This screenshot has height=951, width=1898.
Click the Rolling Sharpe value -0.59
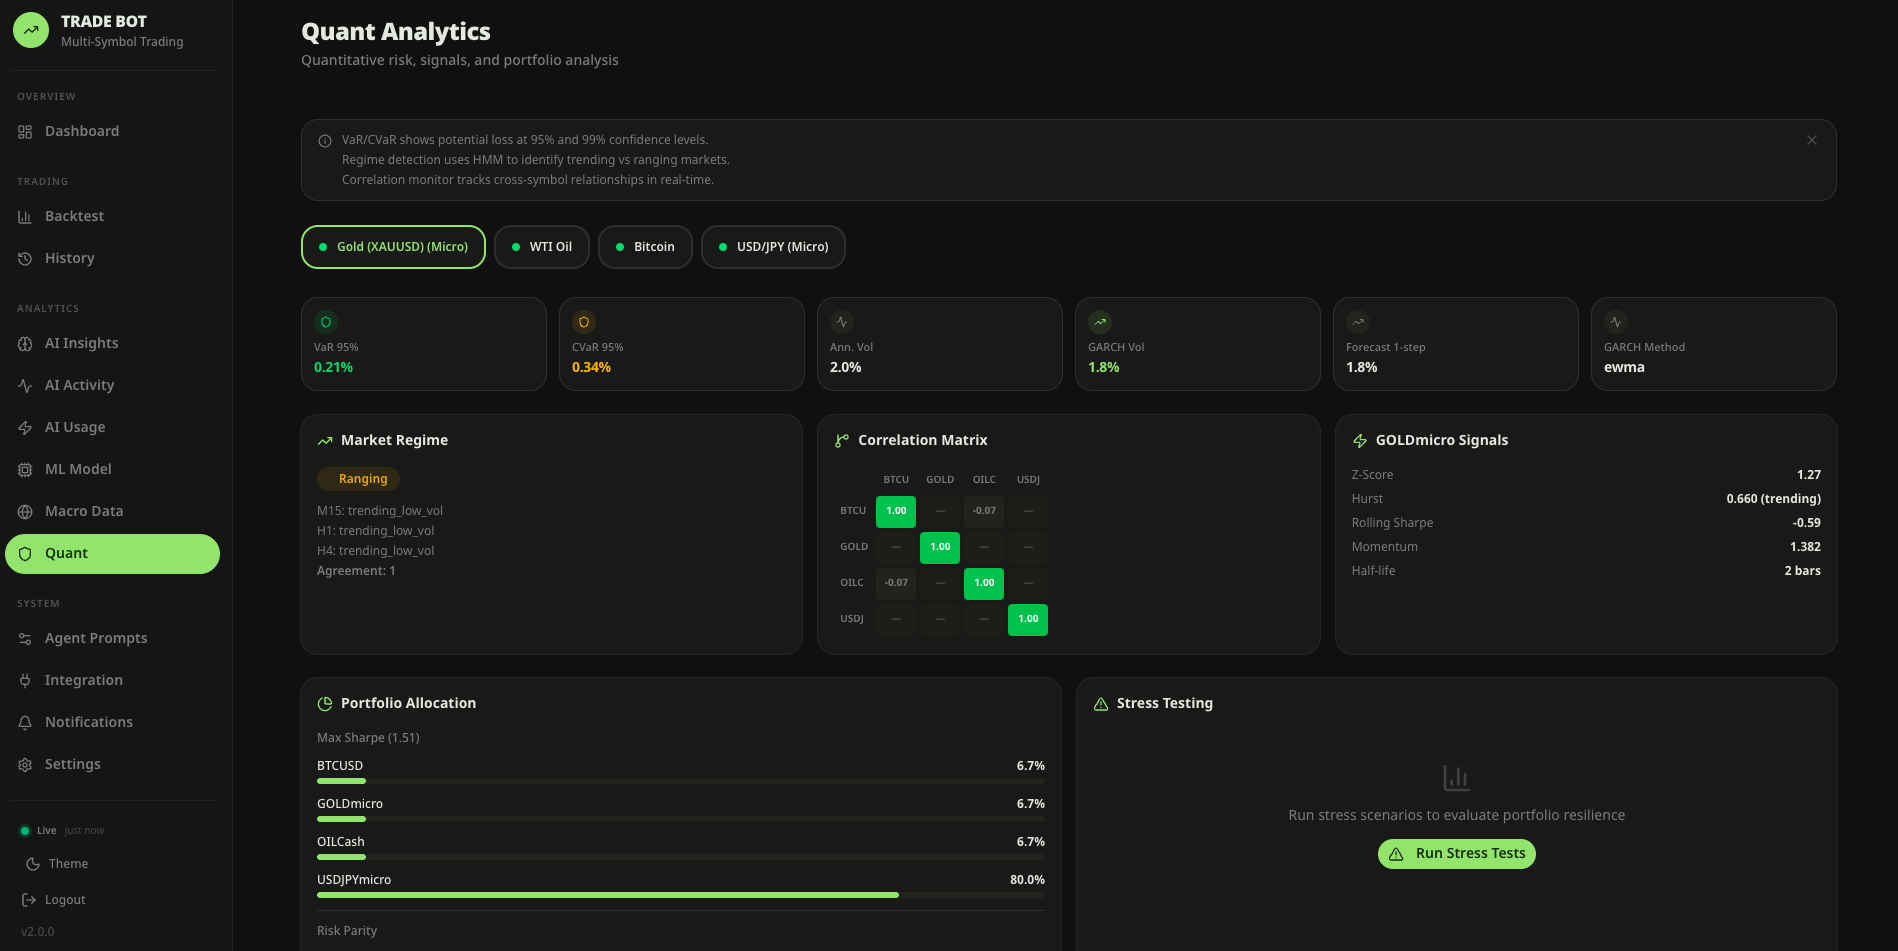(x=1806, y=523)
